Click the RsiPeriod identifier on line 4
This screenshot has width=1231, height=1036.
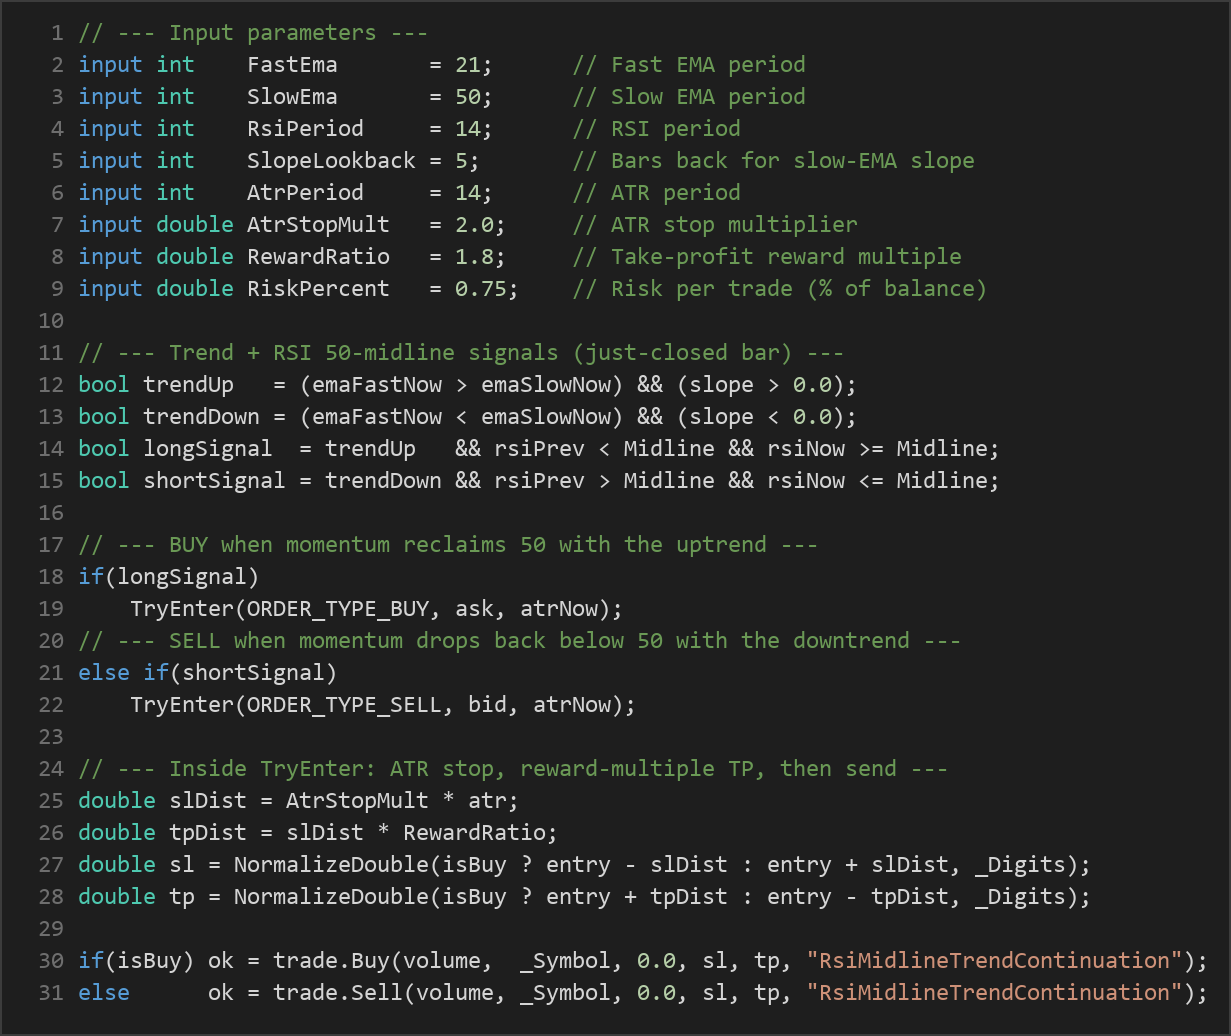tap(305, 129)
